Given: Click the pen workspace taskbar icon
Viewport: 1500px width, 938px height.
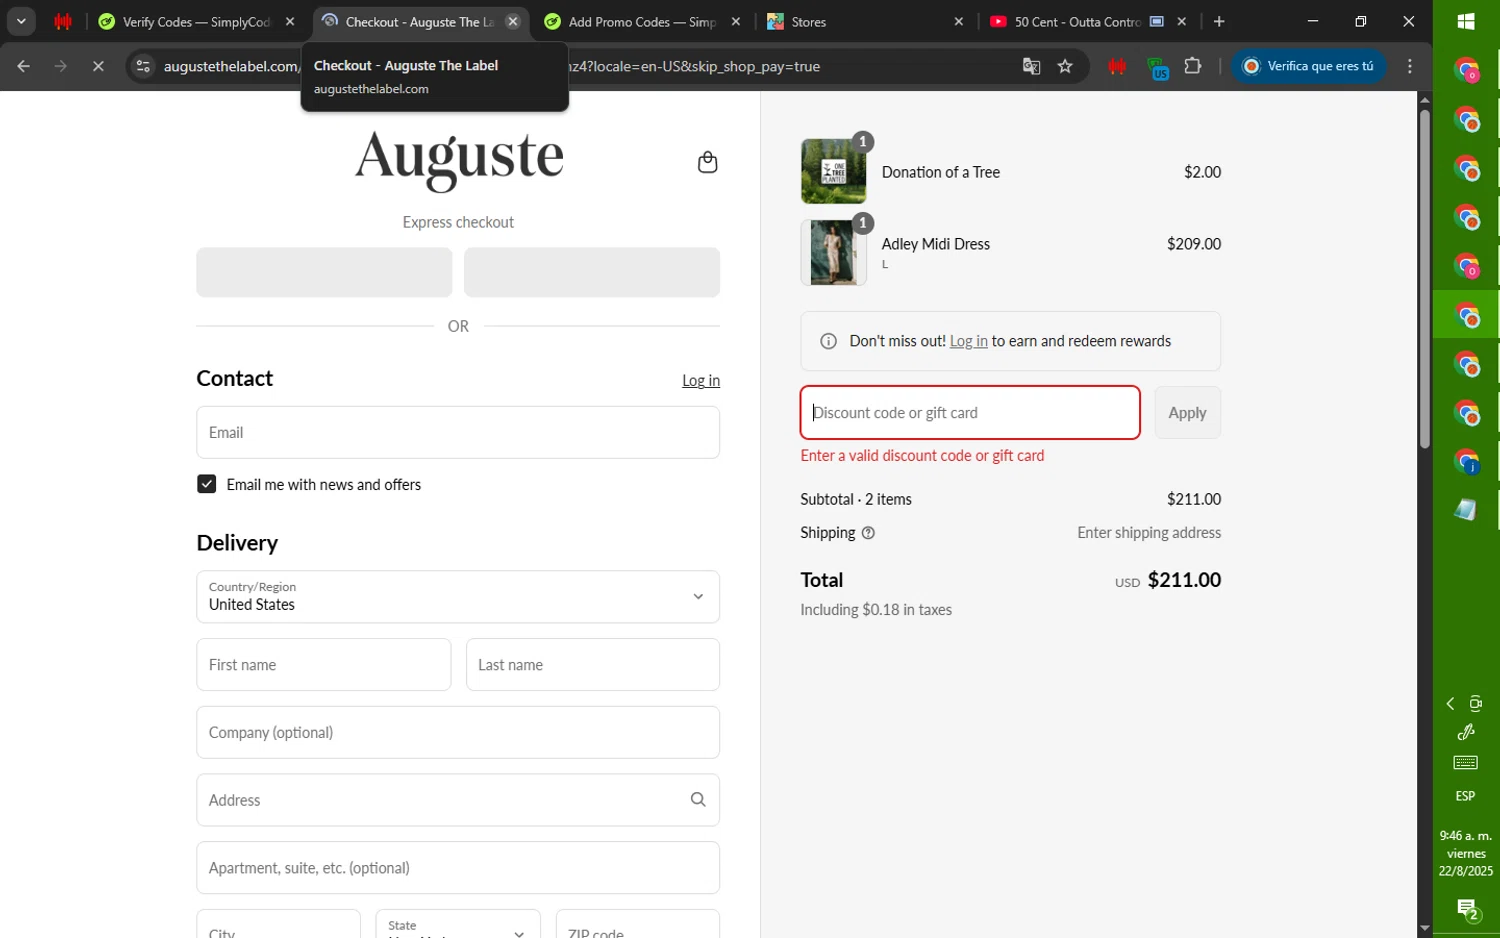Looking at the screenshot, I should point(1466,732).
